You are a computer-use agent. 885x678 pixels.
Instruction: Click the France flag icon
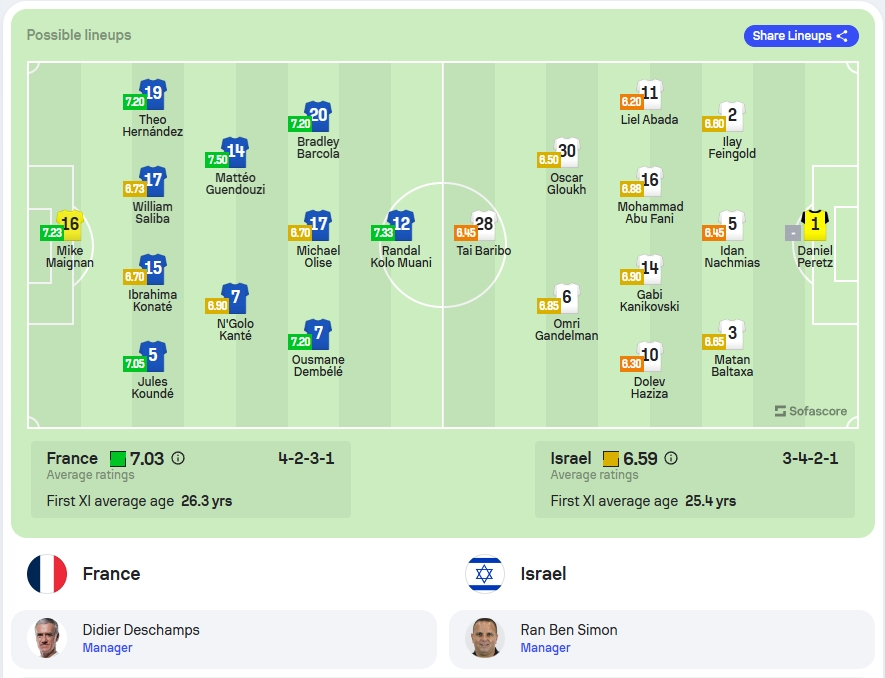pyautogui.click(x=47, y=574)
